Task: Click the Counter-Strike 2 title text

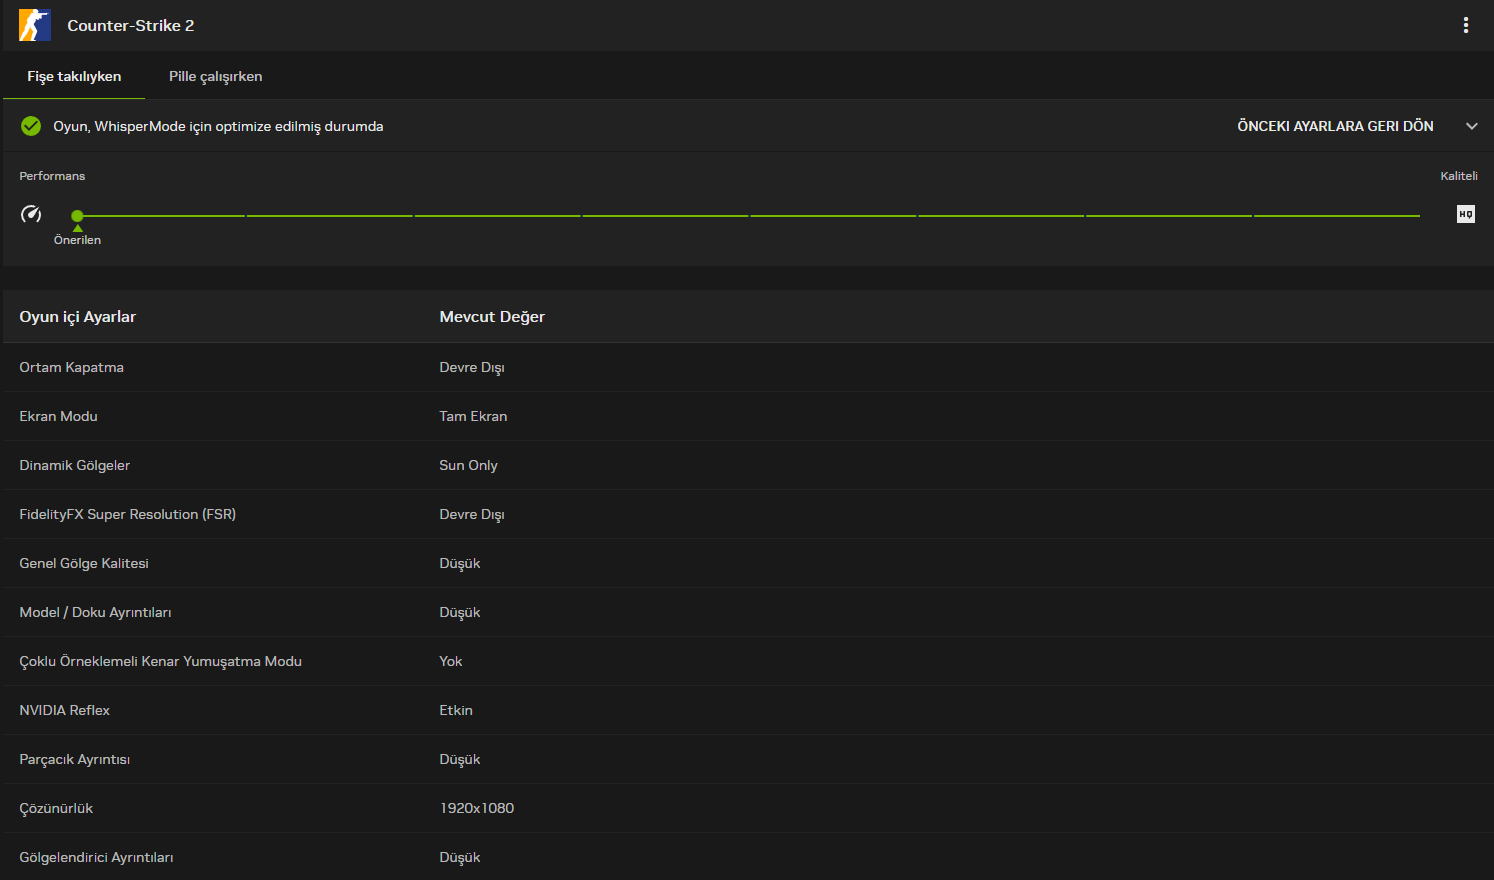Action: click(131, 25)
